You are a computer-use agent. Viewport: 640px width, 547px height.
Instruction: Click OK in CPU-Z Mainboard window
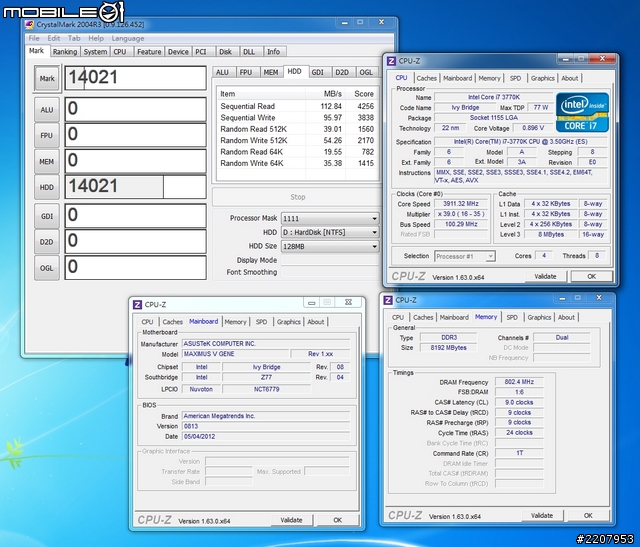pos(338,520)
